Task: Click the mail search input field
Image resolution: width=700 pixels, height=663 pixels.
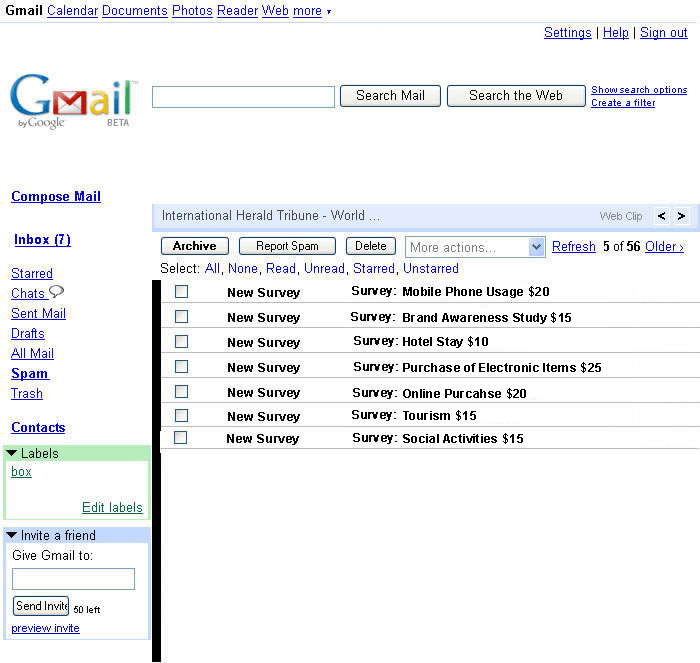Action: [243, 97]
